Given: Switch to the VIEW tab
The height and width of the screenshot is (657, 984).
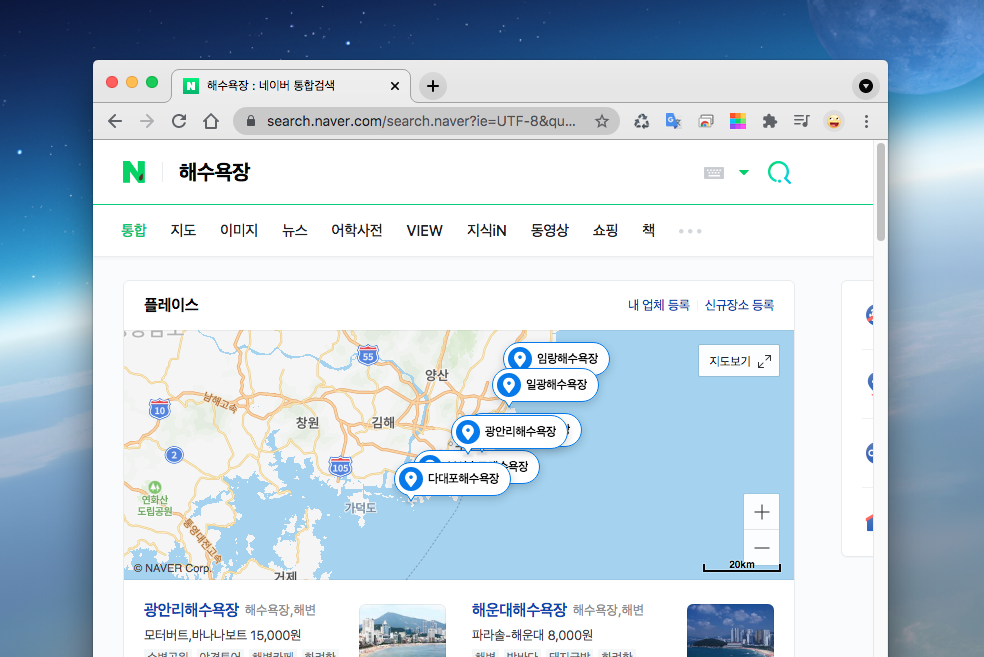Looking at the screenshot, I should pyautogui.click(x=425, y=230).
